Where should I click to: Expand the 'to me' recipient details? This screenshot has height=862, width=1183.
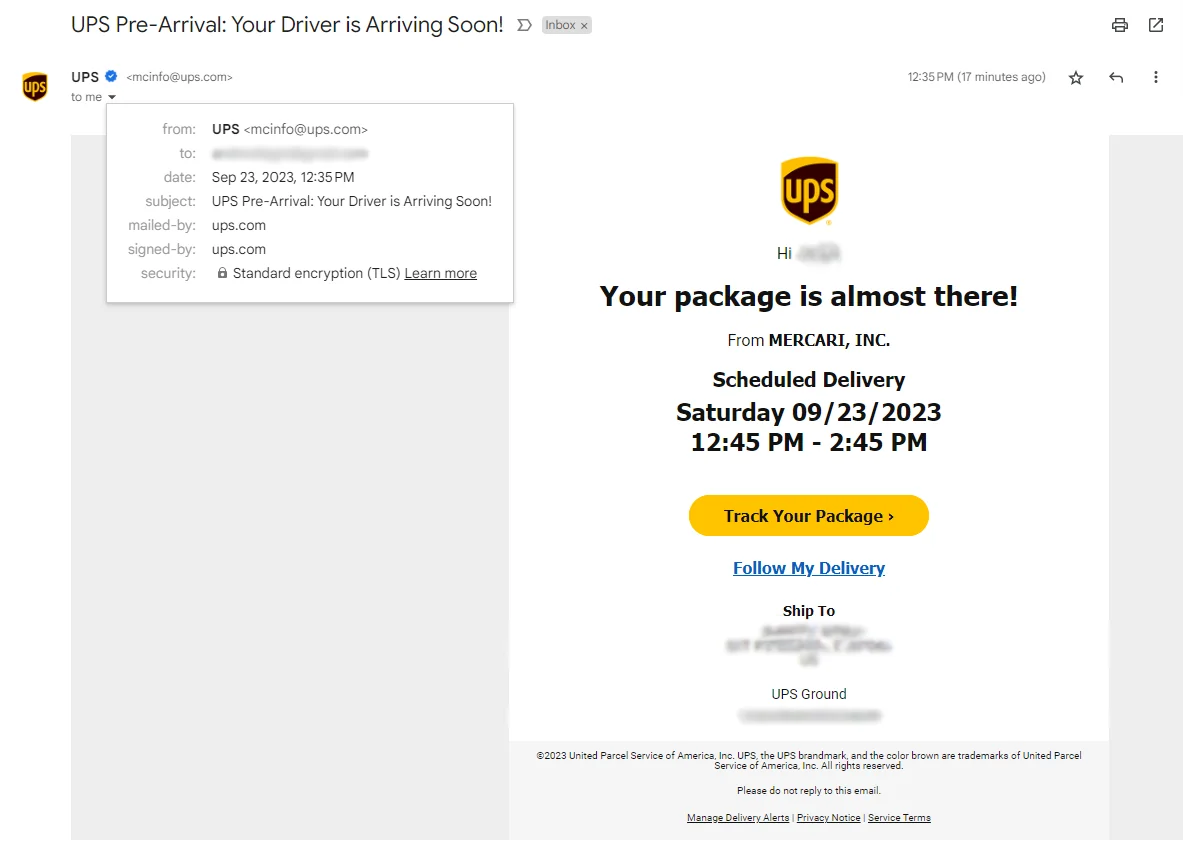coord(85,97)
